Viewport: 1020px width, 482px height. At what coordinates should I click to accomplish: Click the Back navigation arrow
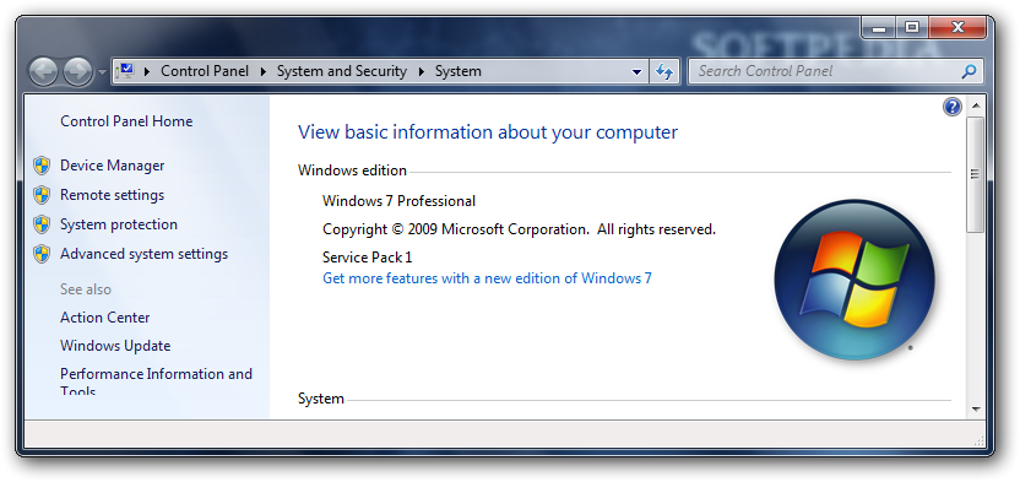[43, 71]
